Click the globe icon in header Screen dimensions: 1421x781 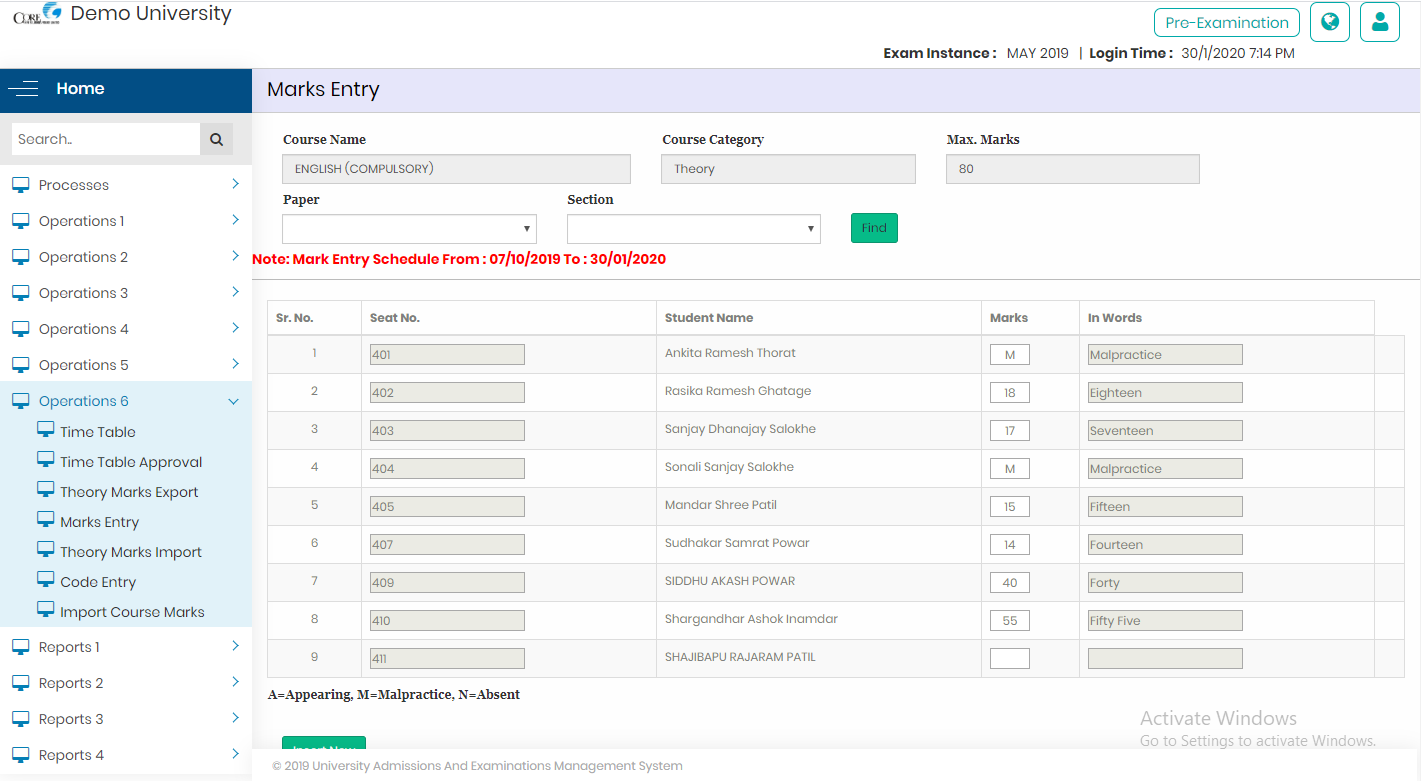click(x=1330, y=22)
